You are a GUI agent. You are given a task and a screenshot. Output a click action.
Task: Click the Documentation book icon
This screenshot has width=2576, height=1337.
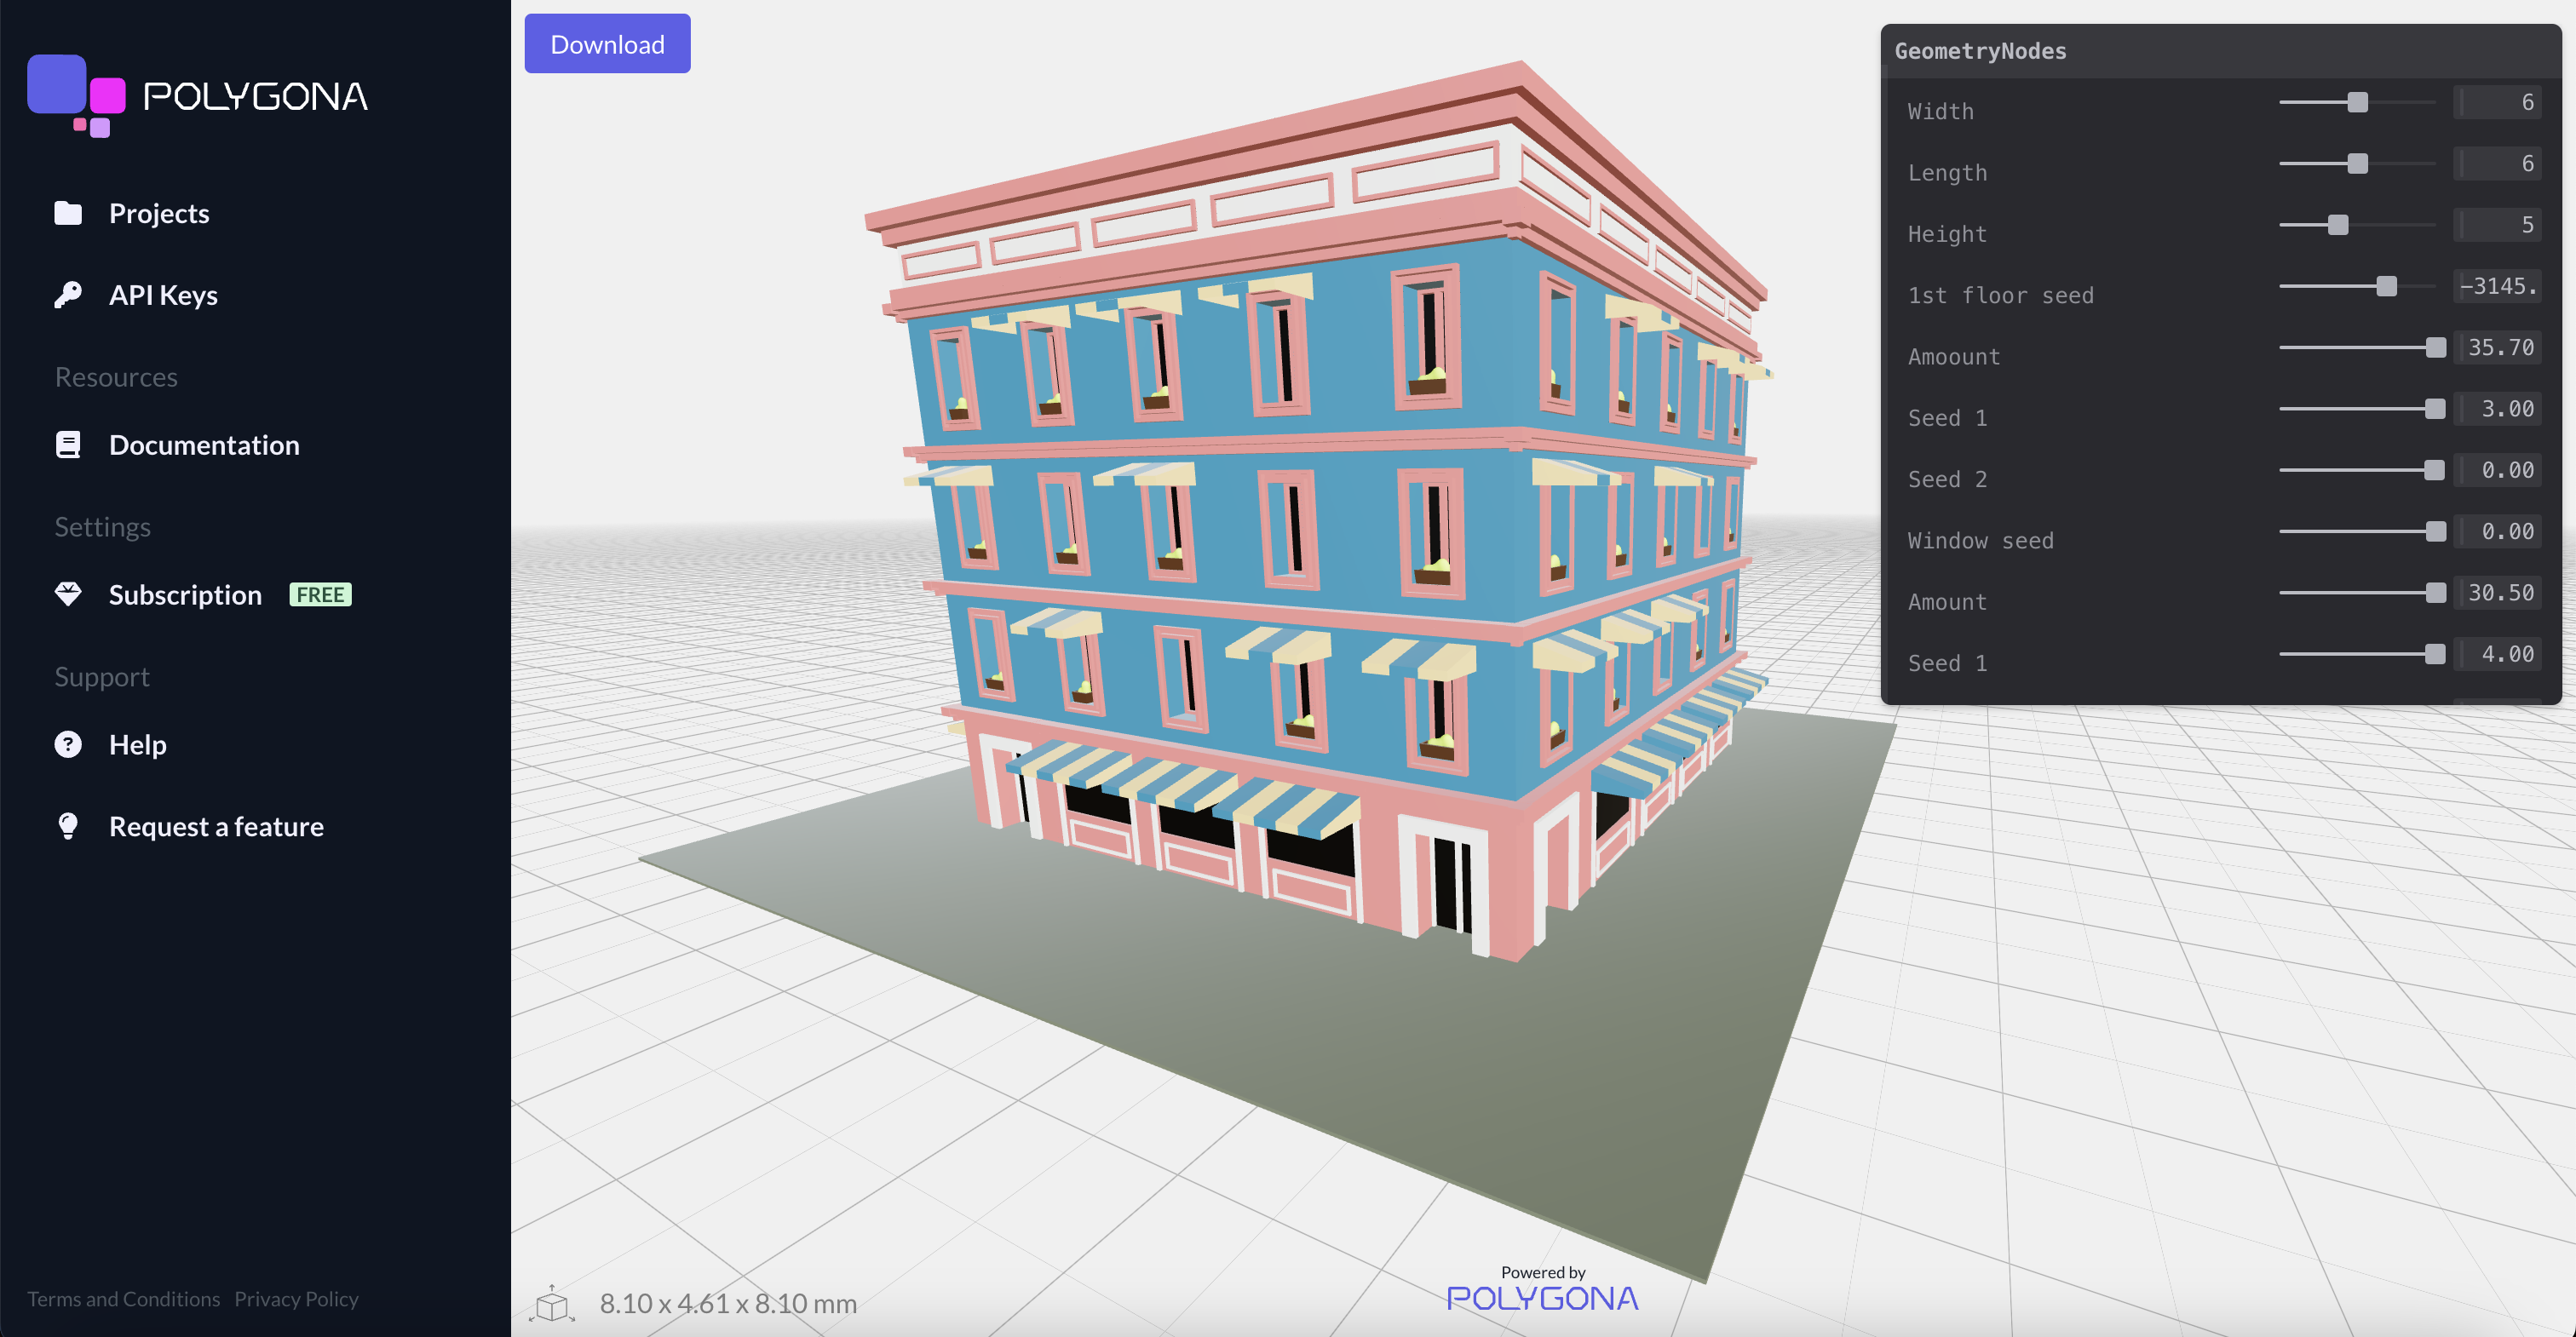[x=68, y=445]
